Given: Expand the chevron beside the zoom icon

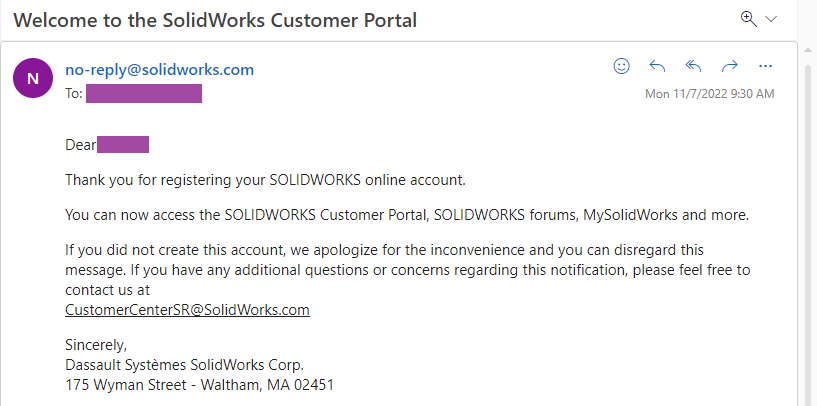Looking at the screenshot, I should click(771, 20).
